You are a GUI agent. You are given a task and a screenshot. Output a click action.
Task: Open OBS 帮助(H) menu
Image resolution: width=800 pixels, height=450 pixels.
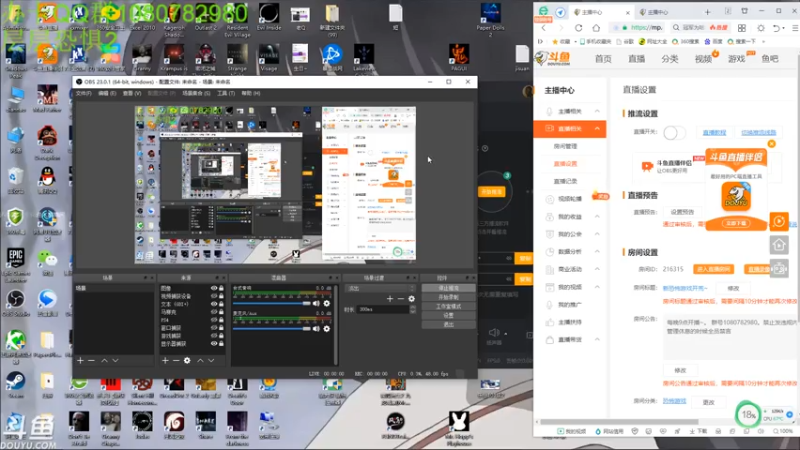(x=251, y=93)
